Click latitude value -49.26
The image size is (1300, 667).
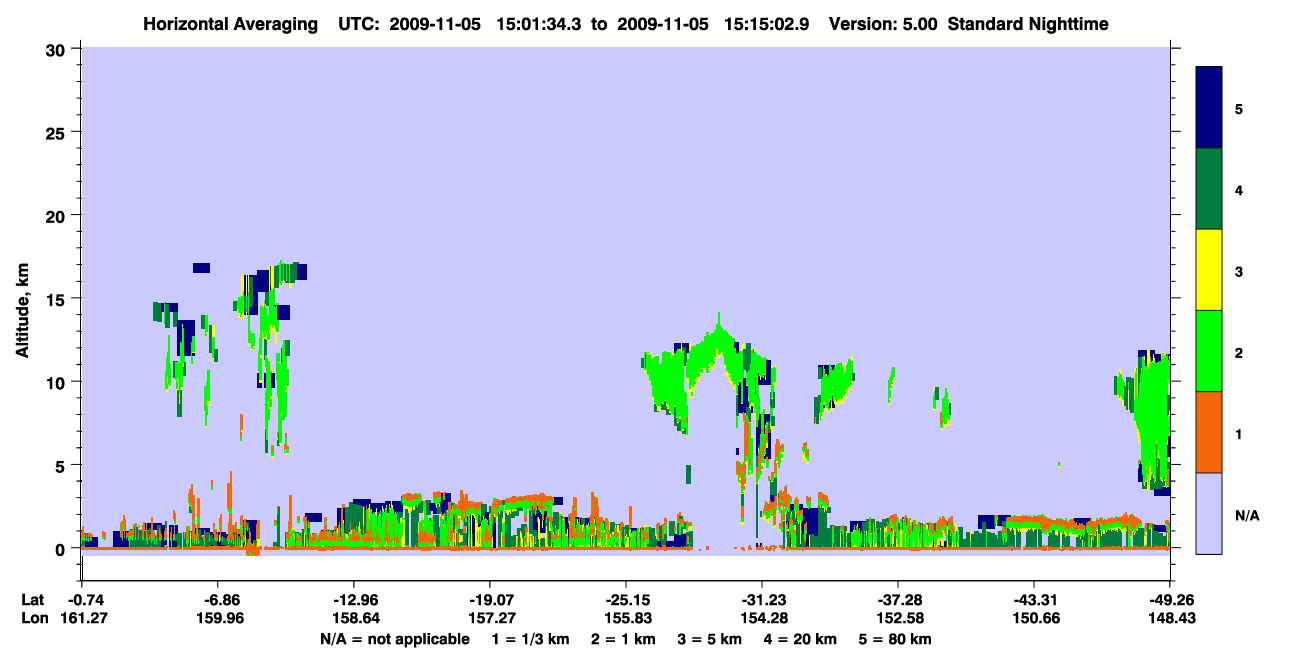pyautogui.click(x=1170, y=600)
